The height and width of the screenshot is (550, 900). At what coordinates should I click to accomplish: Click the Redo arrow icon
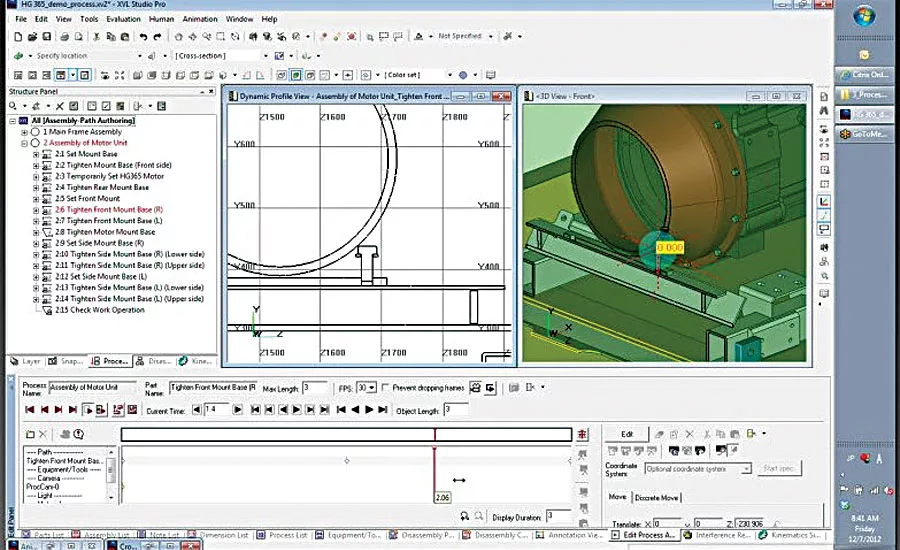(x=157, y=37)
